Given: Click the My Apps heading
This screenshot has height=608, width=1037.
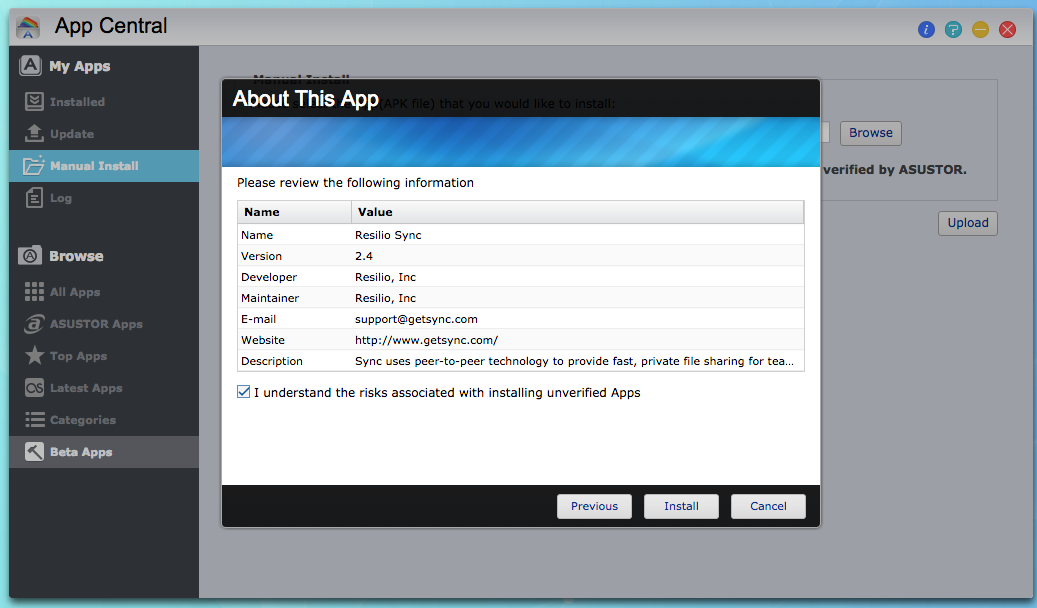Looking at the screenshot, I should tap(79, 66).
